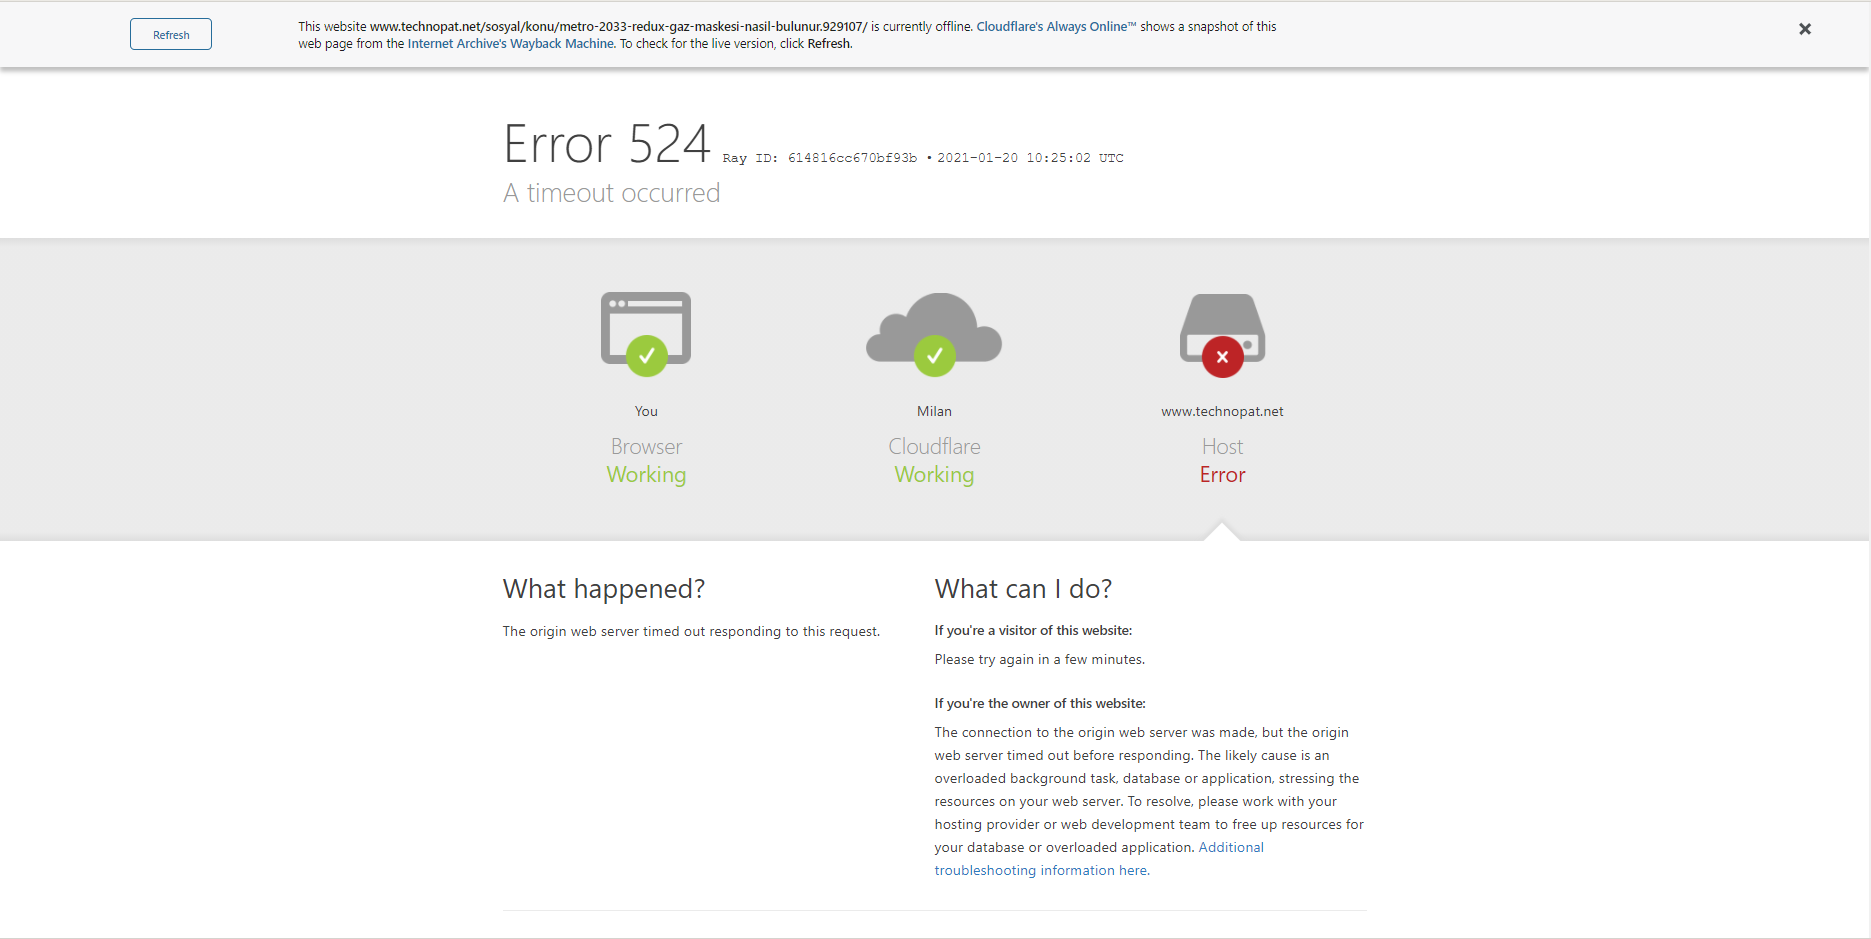Click the host server icon with red X
This screenshot has height=939, width=1871.
(x=1222, y=335)
